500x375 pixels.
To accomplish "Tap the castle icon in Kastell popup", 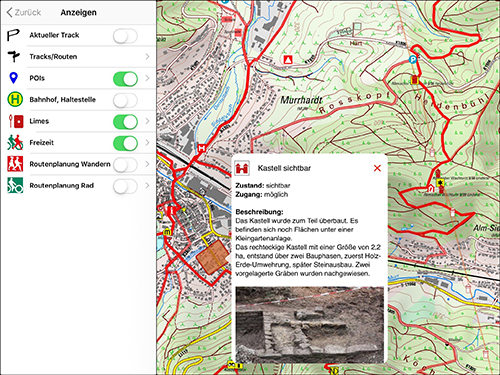I will click(x=242, y=168).
